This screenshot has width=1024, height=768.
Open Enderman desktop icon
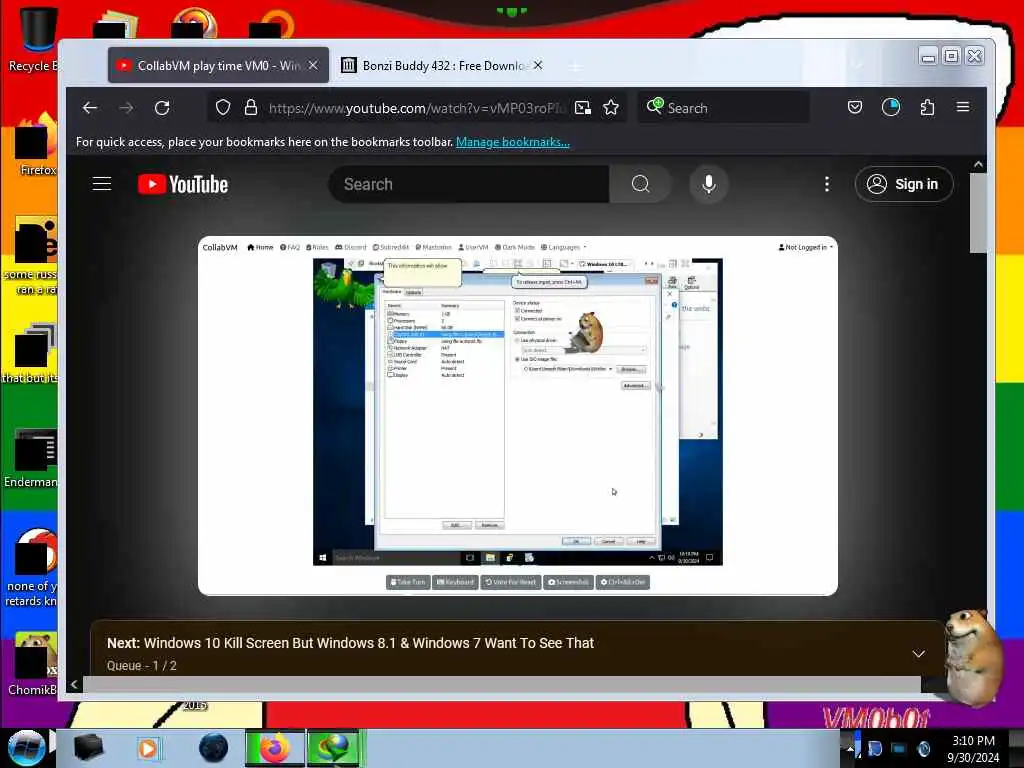(33, 458)
